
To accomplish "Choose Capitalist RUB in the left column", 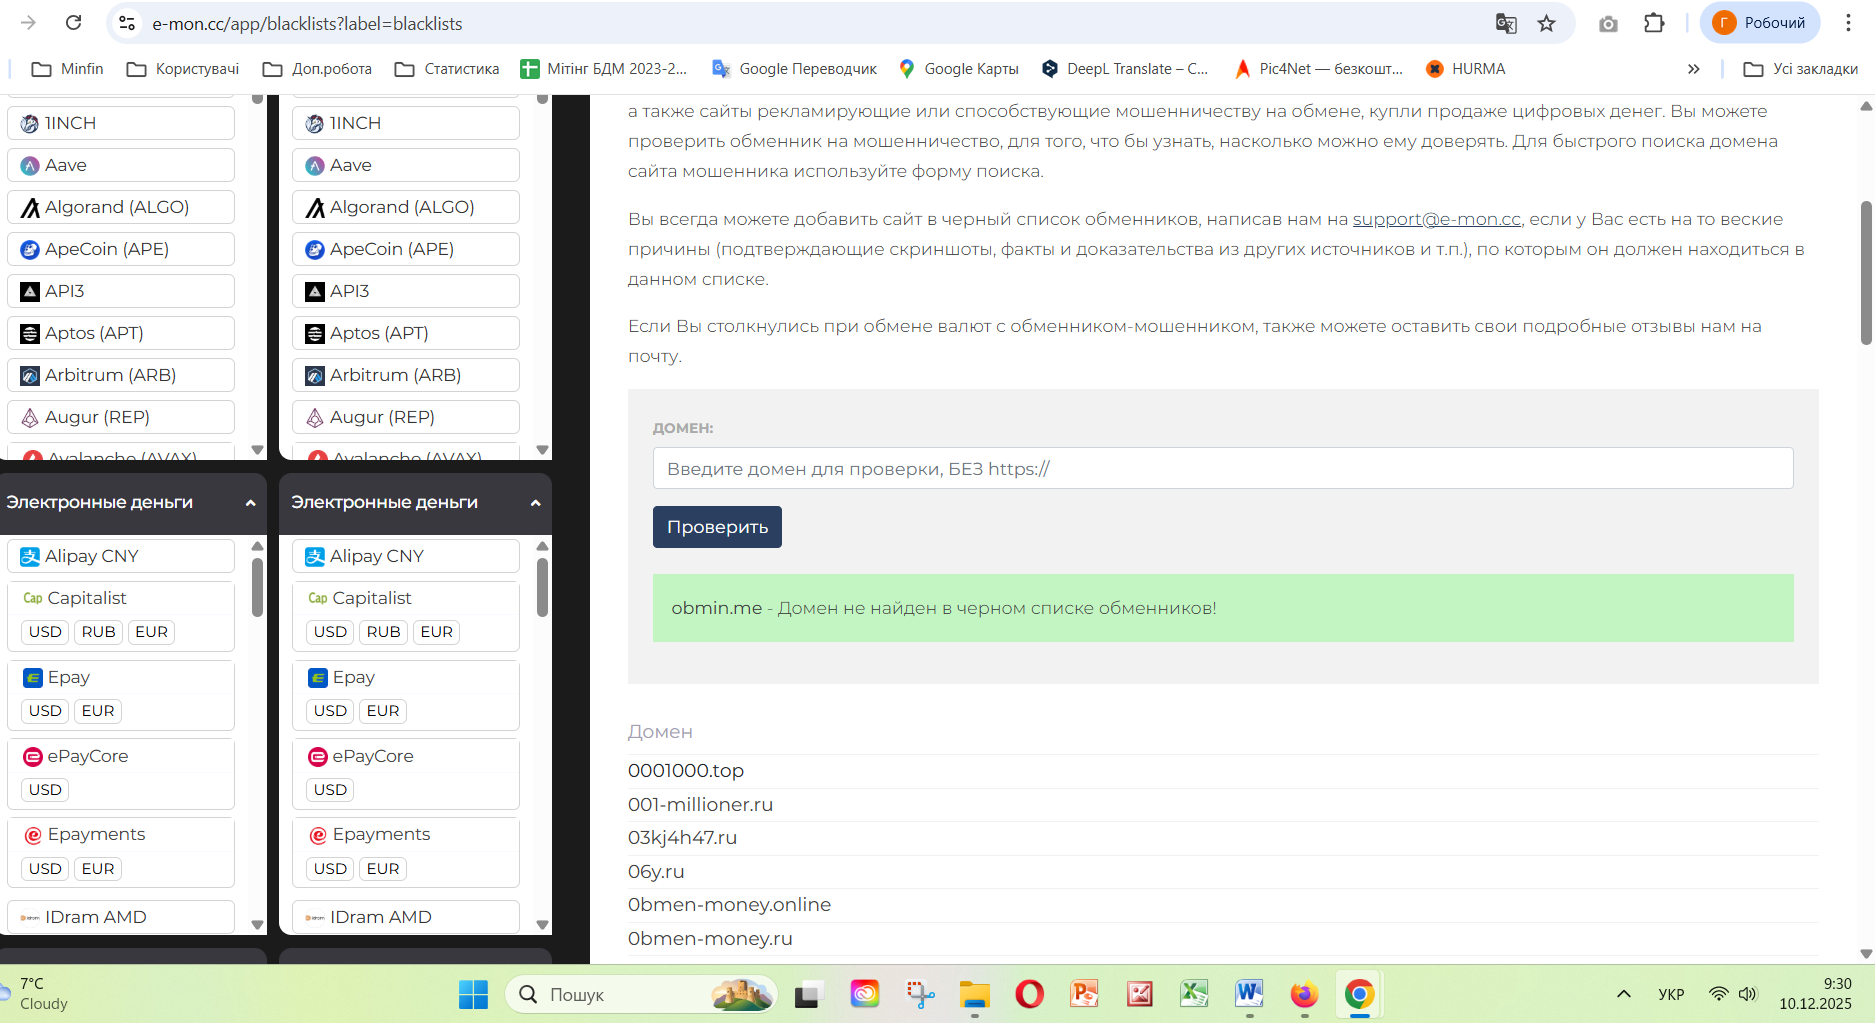I will click(98, 632).
